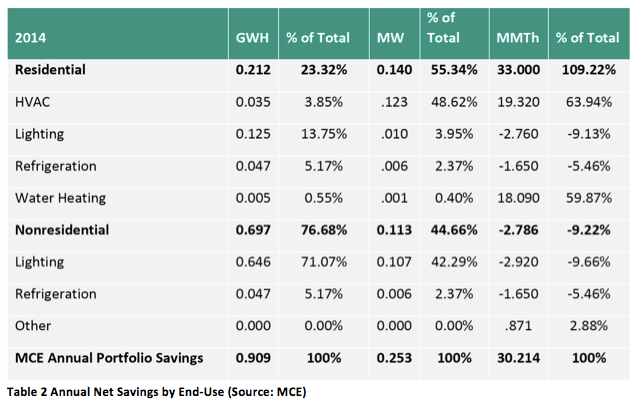This screenshot has height=404, width=644.
Task: Click the 0.697 Nonresidential GWH value
Action: pyautogui.click(x=255, y=230)
